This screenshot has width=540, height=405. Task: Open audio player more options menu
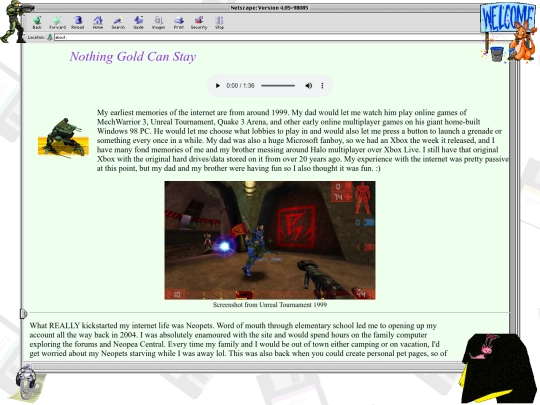click(x=322, y=86)
